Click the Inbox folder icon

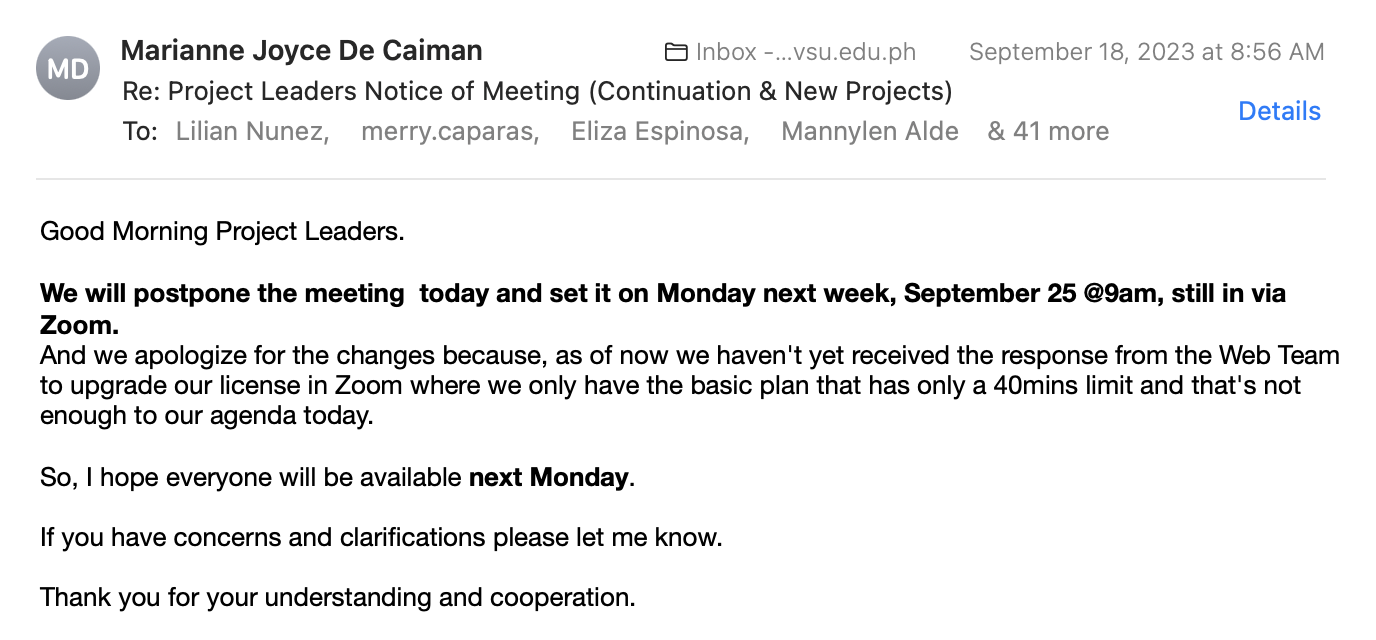coord(676,52)
